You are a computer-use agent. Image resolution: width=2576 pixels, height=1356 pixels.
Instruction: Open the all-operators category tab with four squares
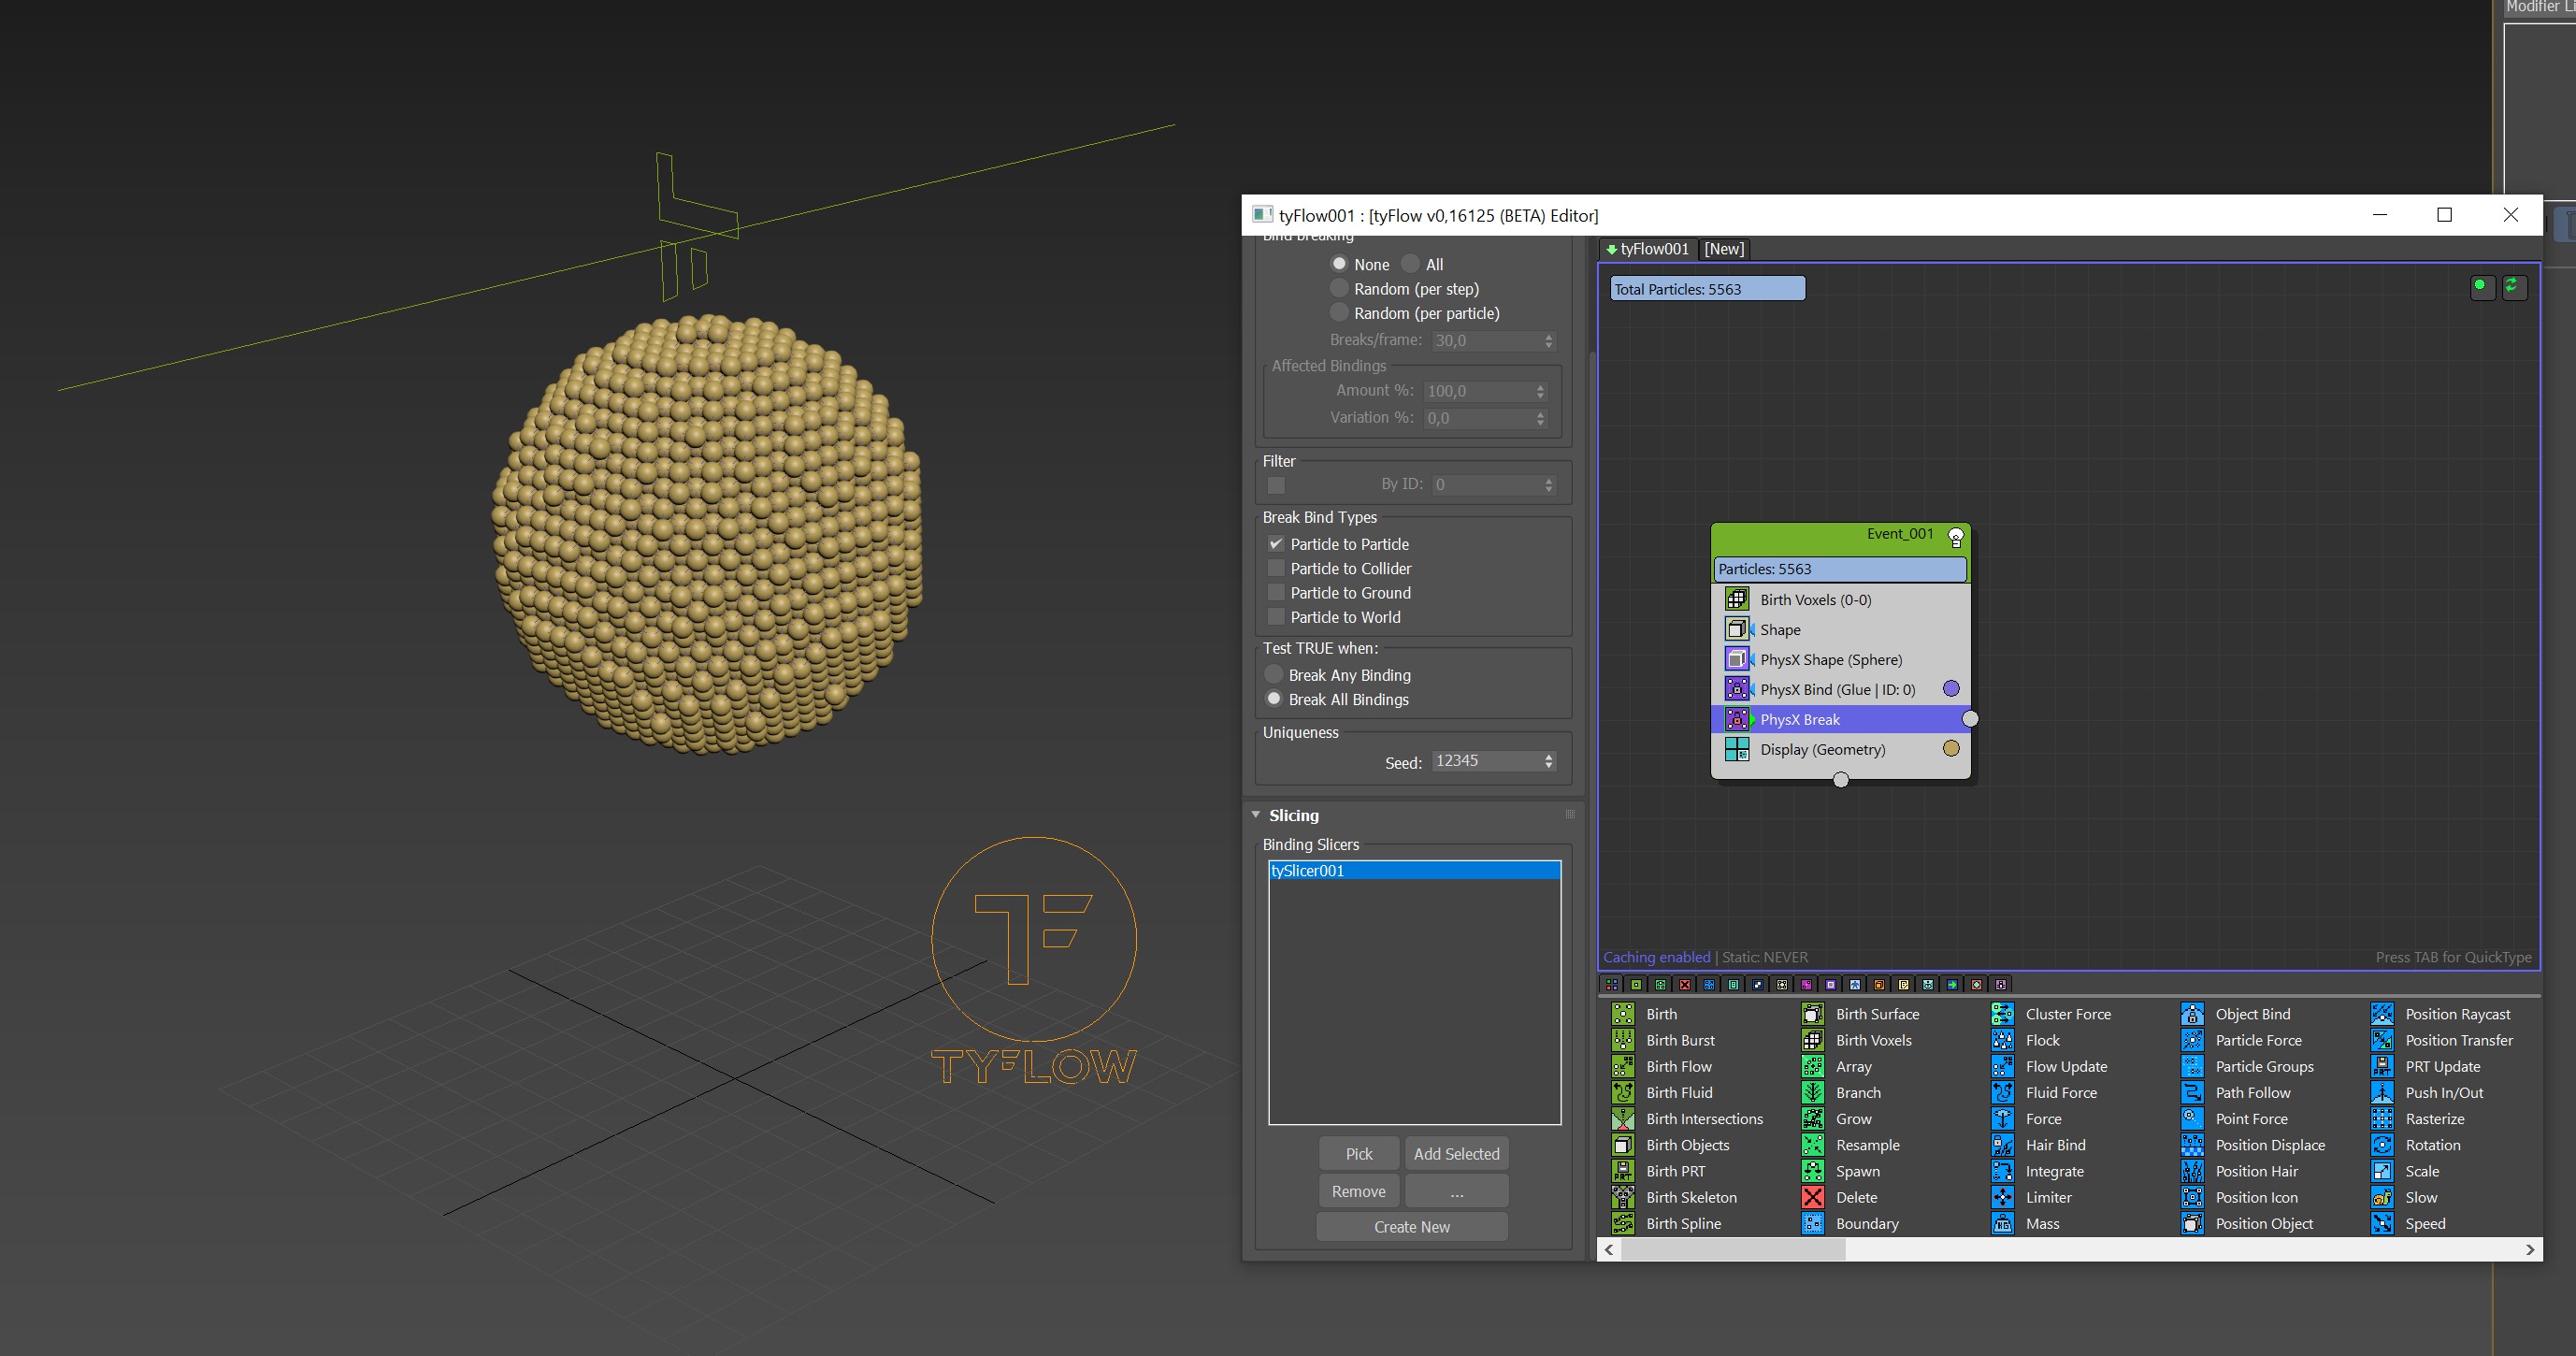(1612, 985)
